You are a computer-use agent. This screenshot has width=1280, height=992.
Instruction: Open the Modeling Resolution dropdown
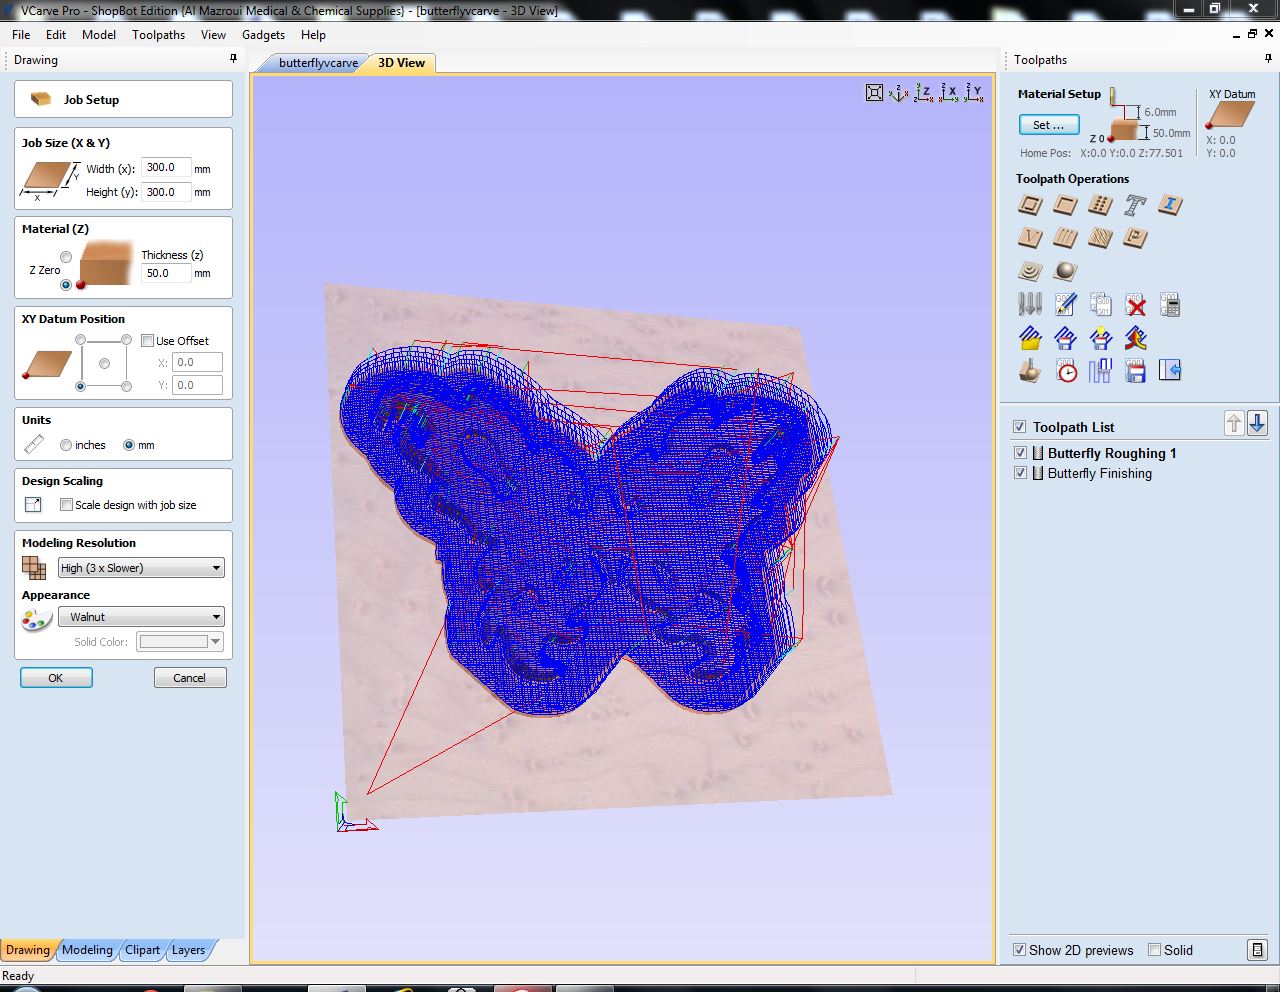tap(141, 568)
